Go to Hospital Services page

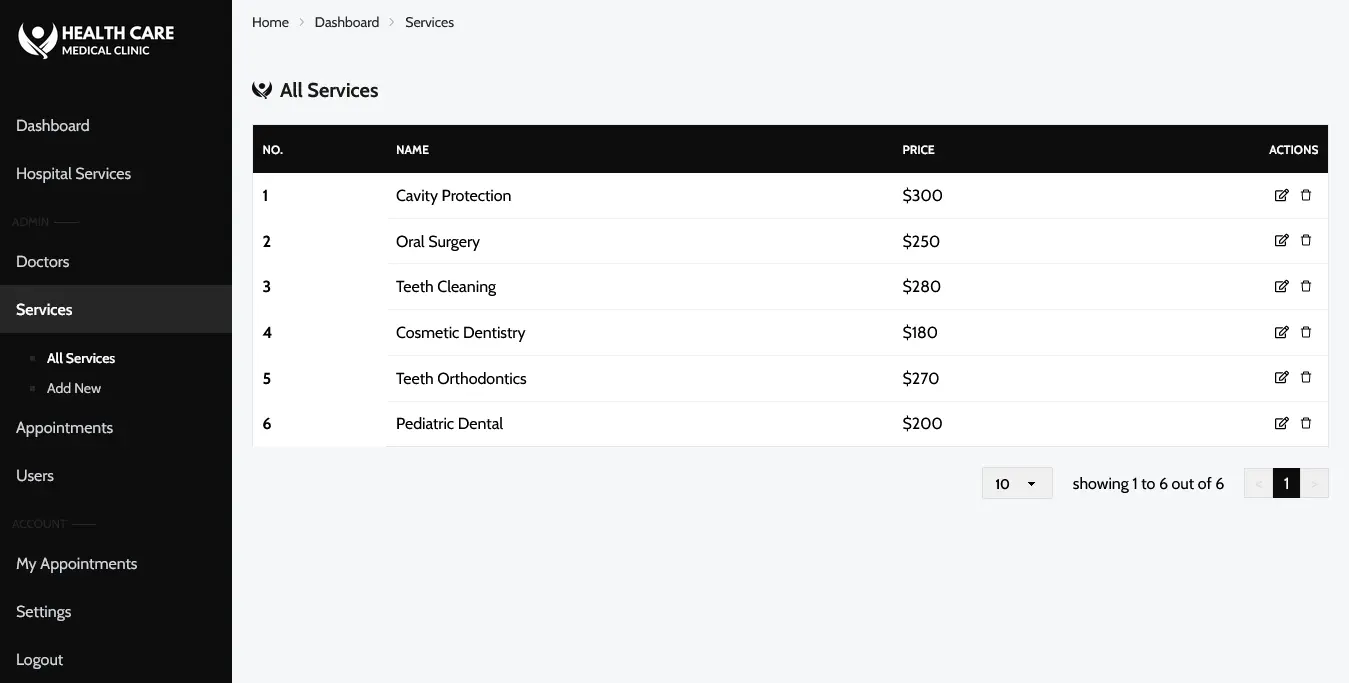pyautogui.click(x=116, y=173)
